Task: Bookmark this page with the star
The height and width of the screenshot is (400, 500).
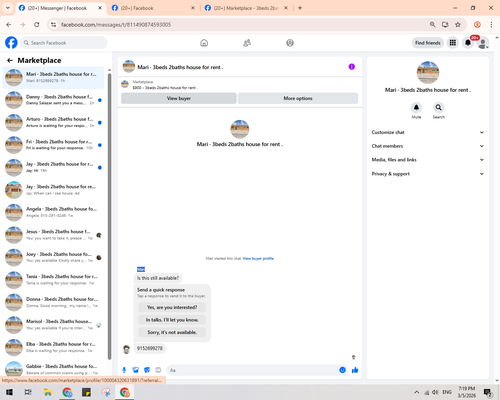Action: tap(458, 24)
